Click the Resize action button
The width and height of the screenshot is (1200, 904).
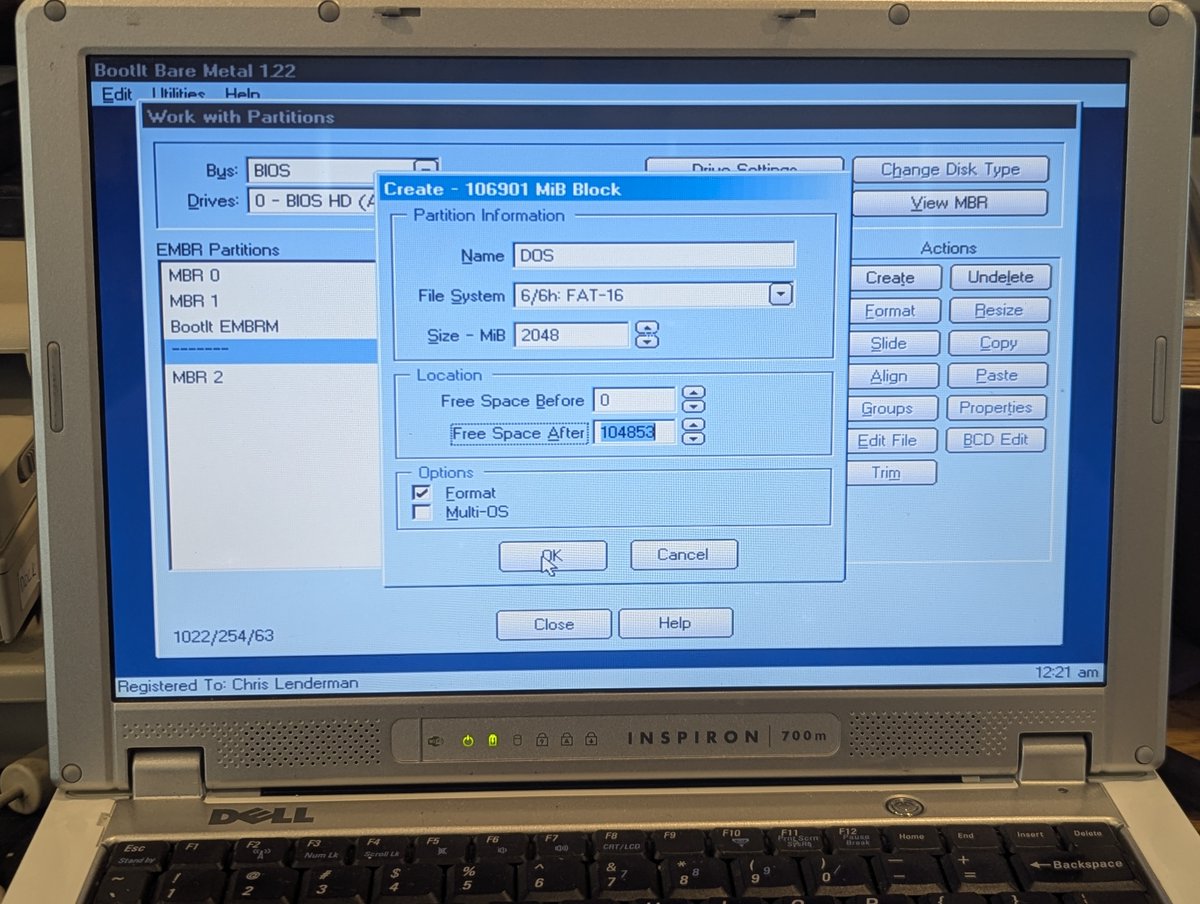coord(999,310)
